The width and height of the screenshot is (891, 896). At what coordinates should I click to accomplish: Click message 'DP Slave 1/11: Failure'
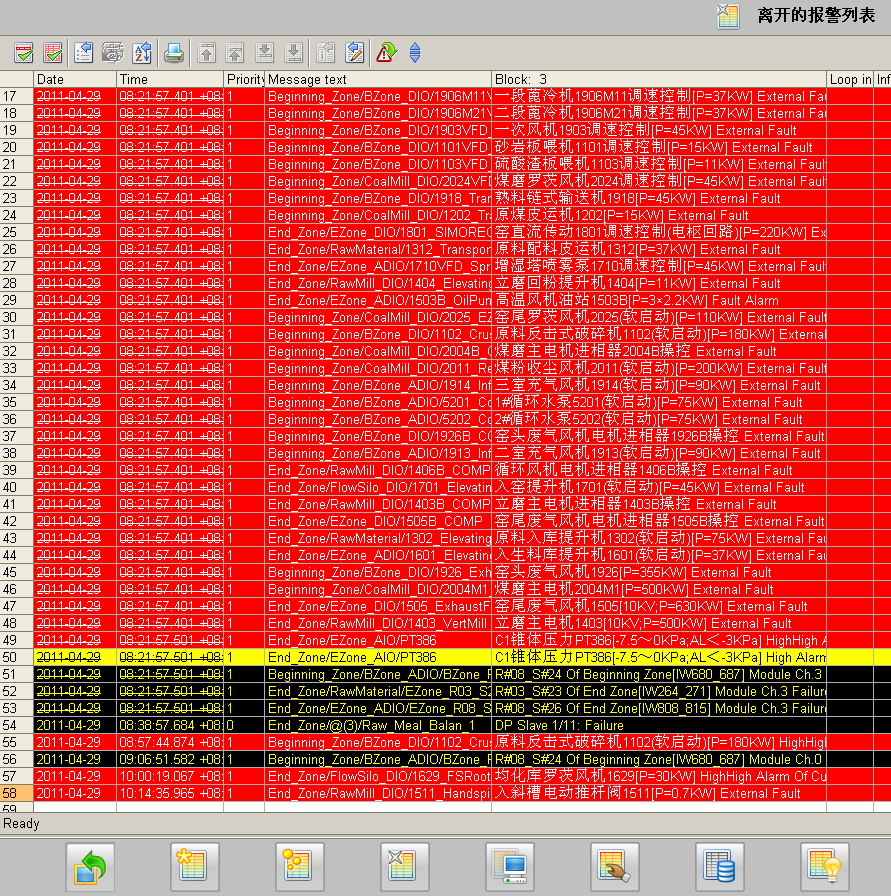coord(559,725)
